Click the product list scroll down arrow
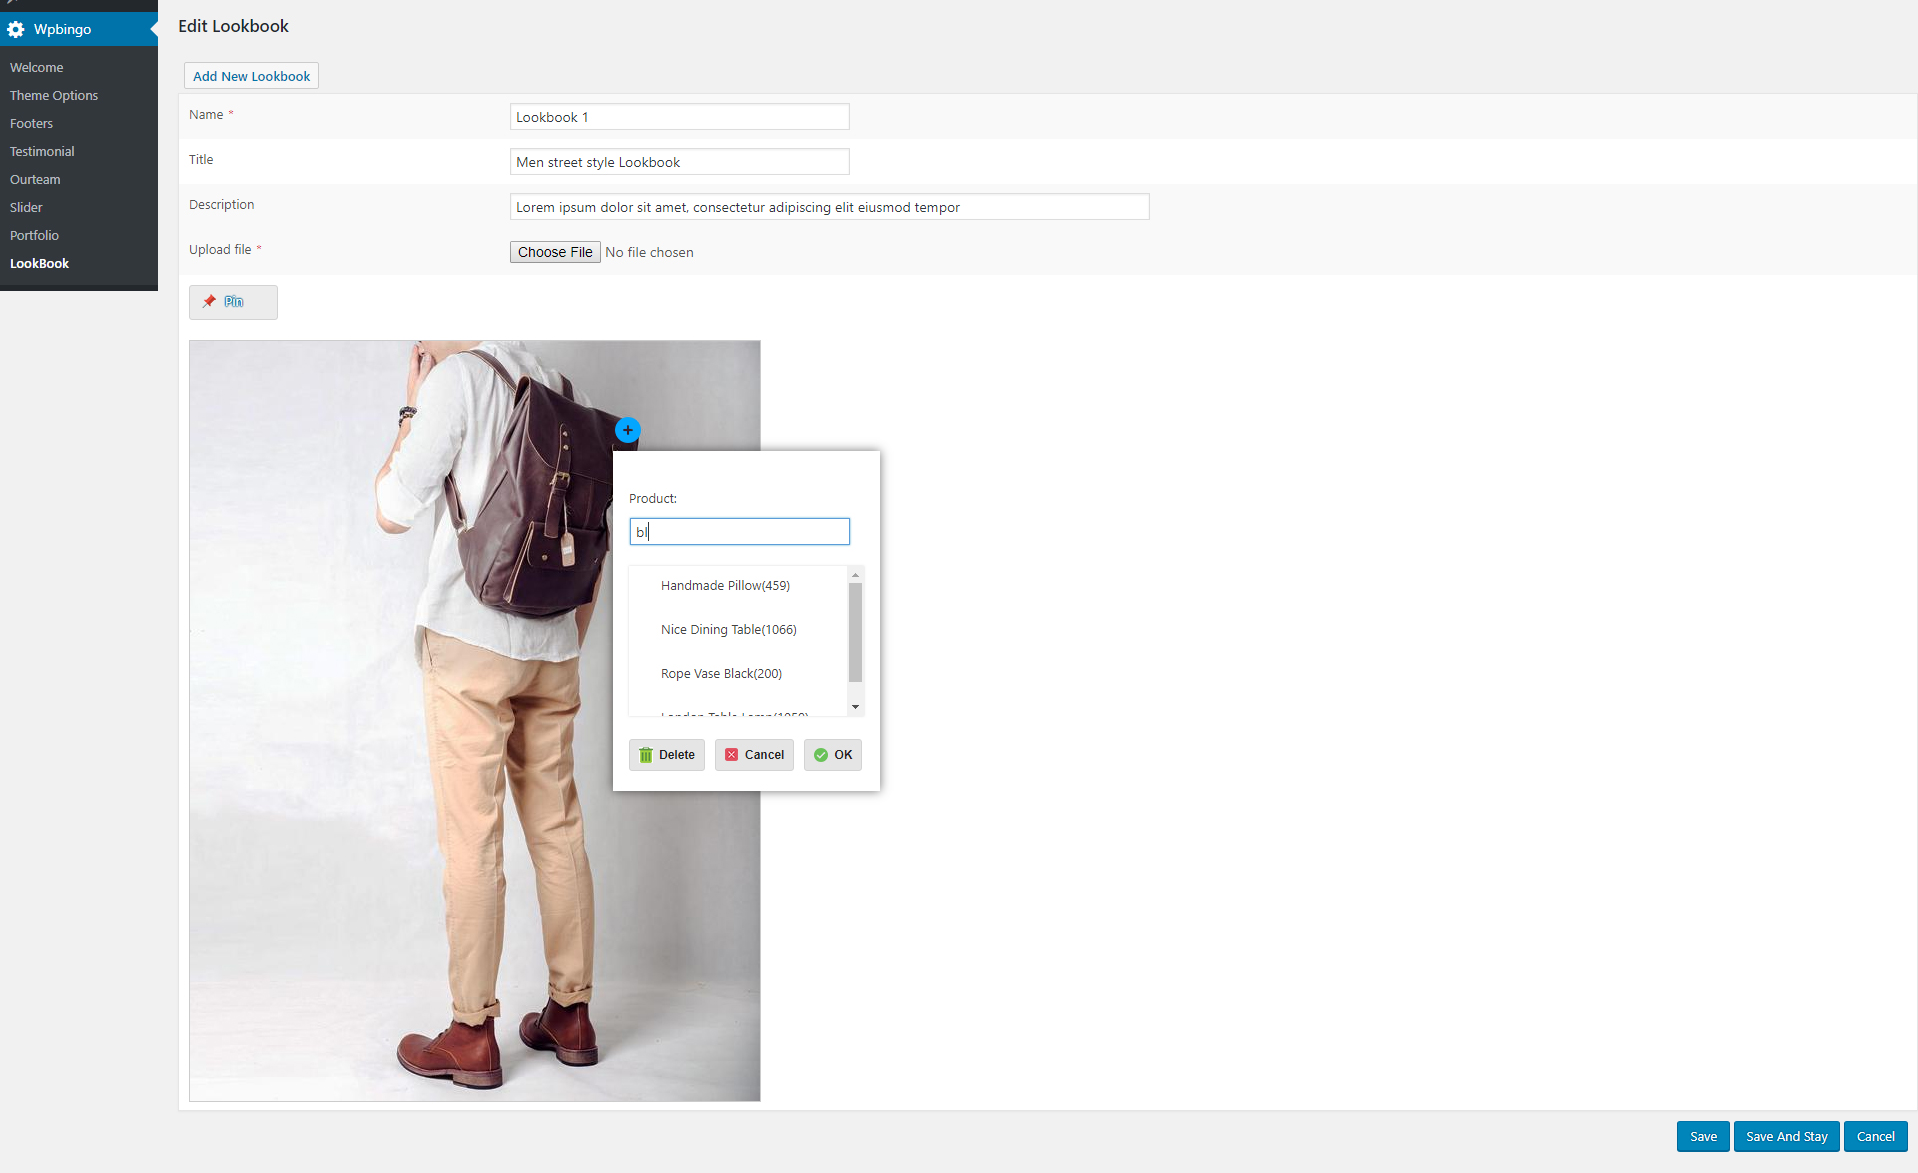This screenshot has width=1918, height=1173. point(855,707)
